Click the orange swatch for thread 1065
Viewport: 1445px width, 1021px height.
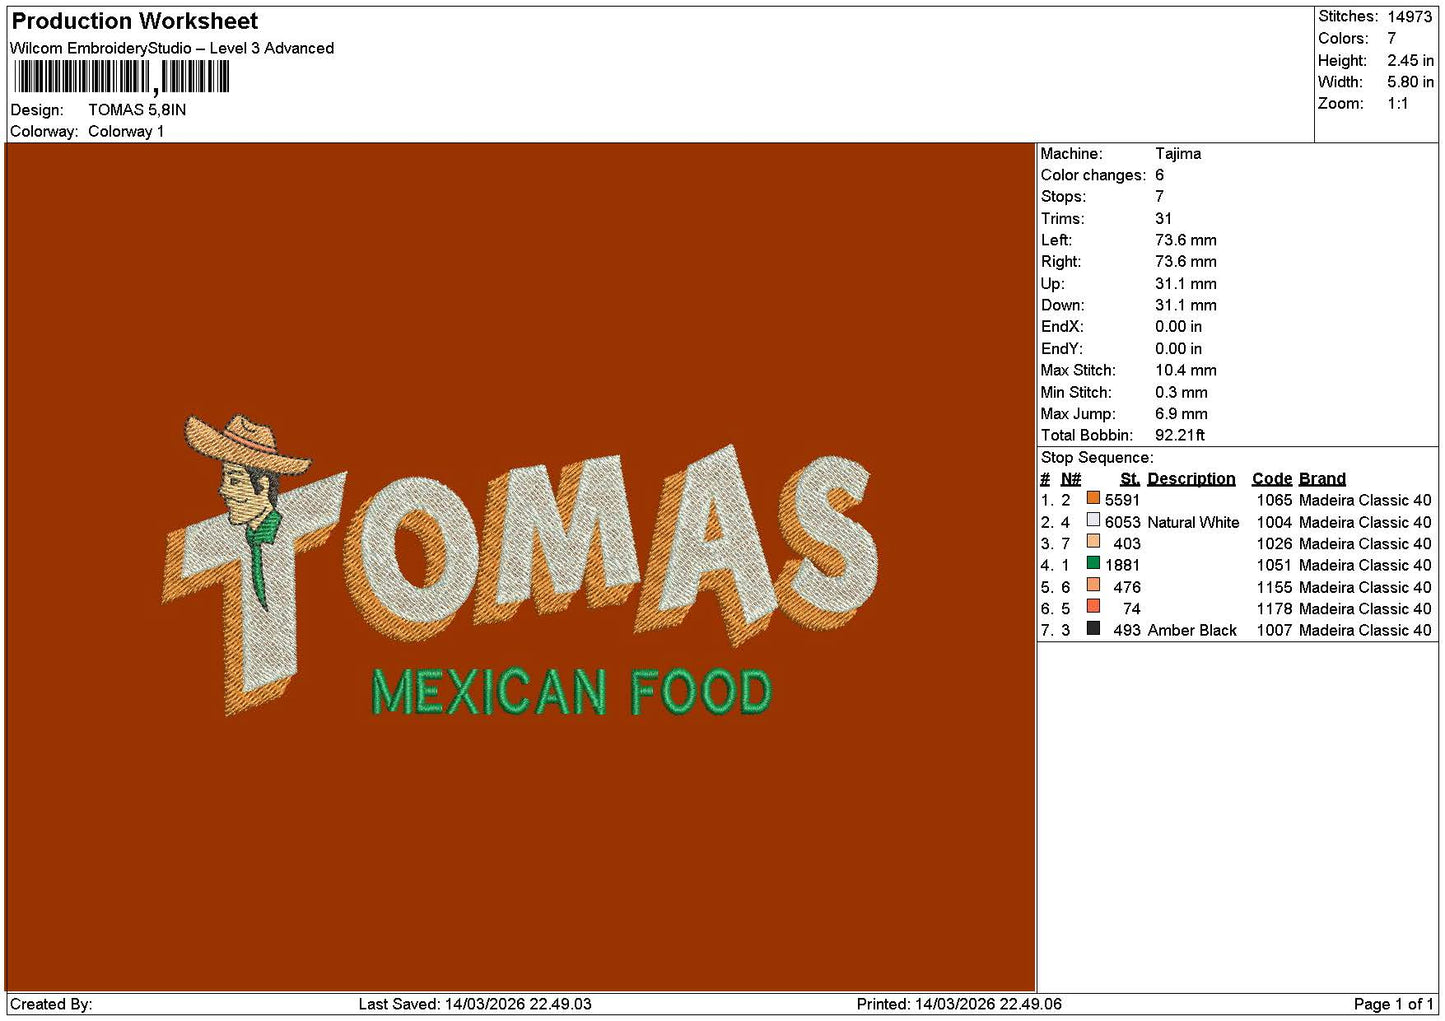point(1093,499)
